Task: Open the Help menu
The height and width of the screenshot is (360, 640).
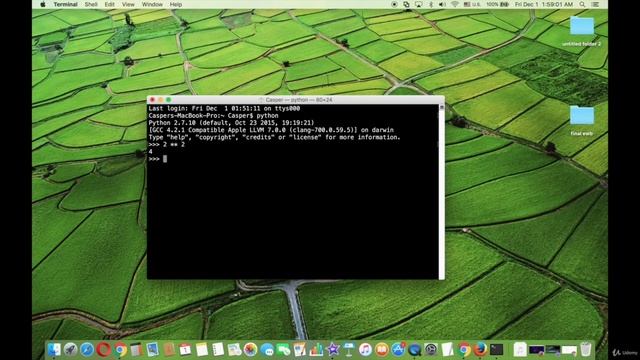Action: 176,4
